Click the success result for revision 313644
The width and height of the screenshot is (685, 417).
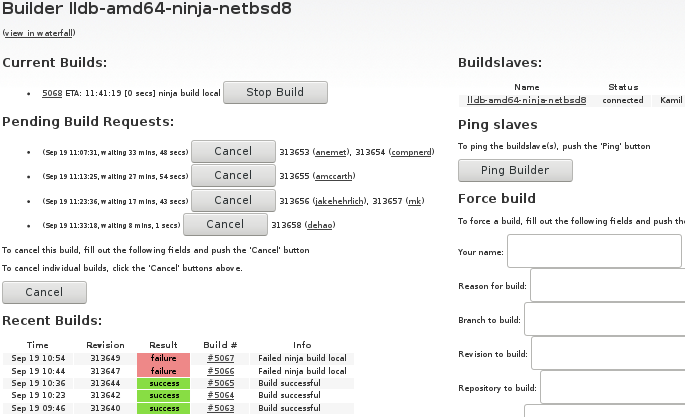163,383
